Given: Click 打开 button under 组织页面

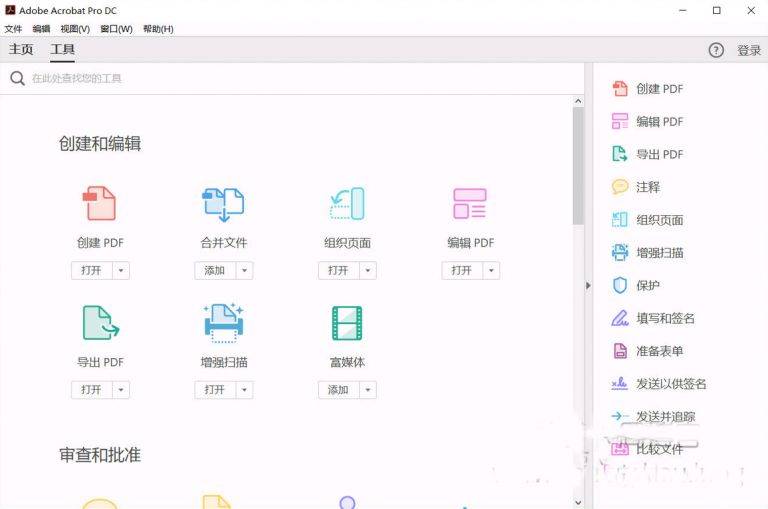Looking at the screenshot, I should 338,270.
